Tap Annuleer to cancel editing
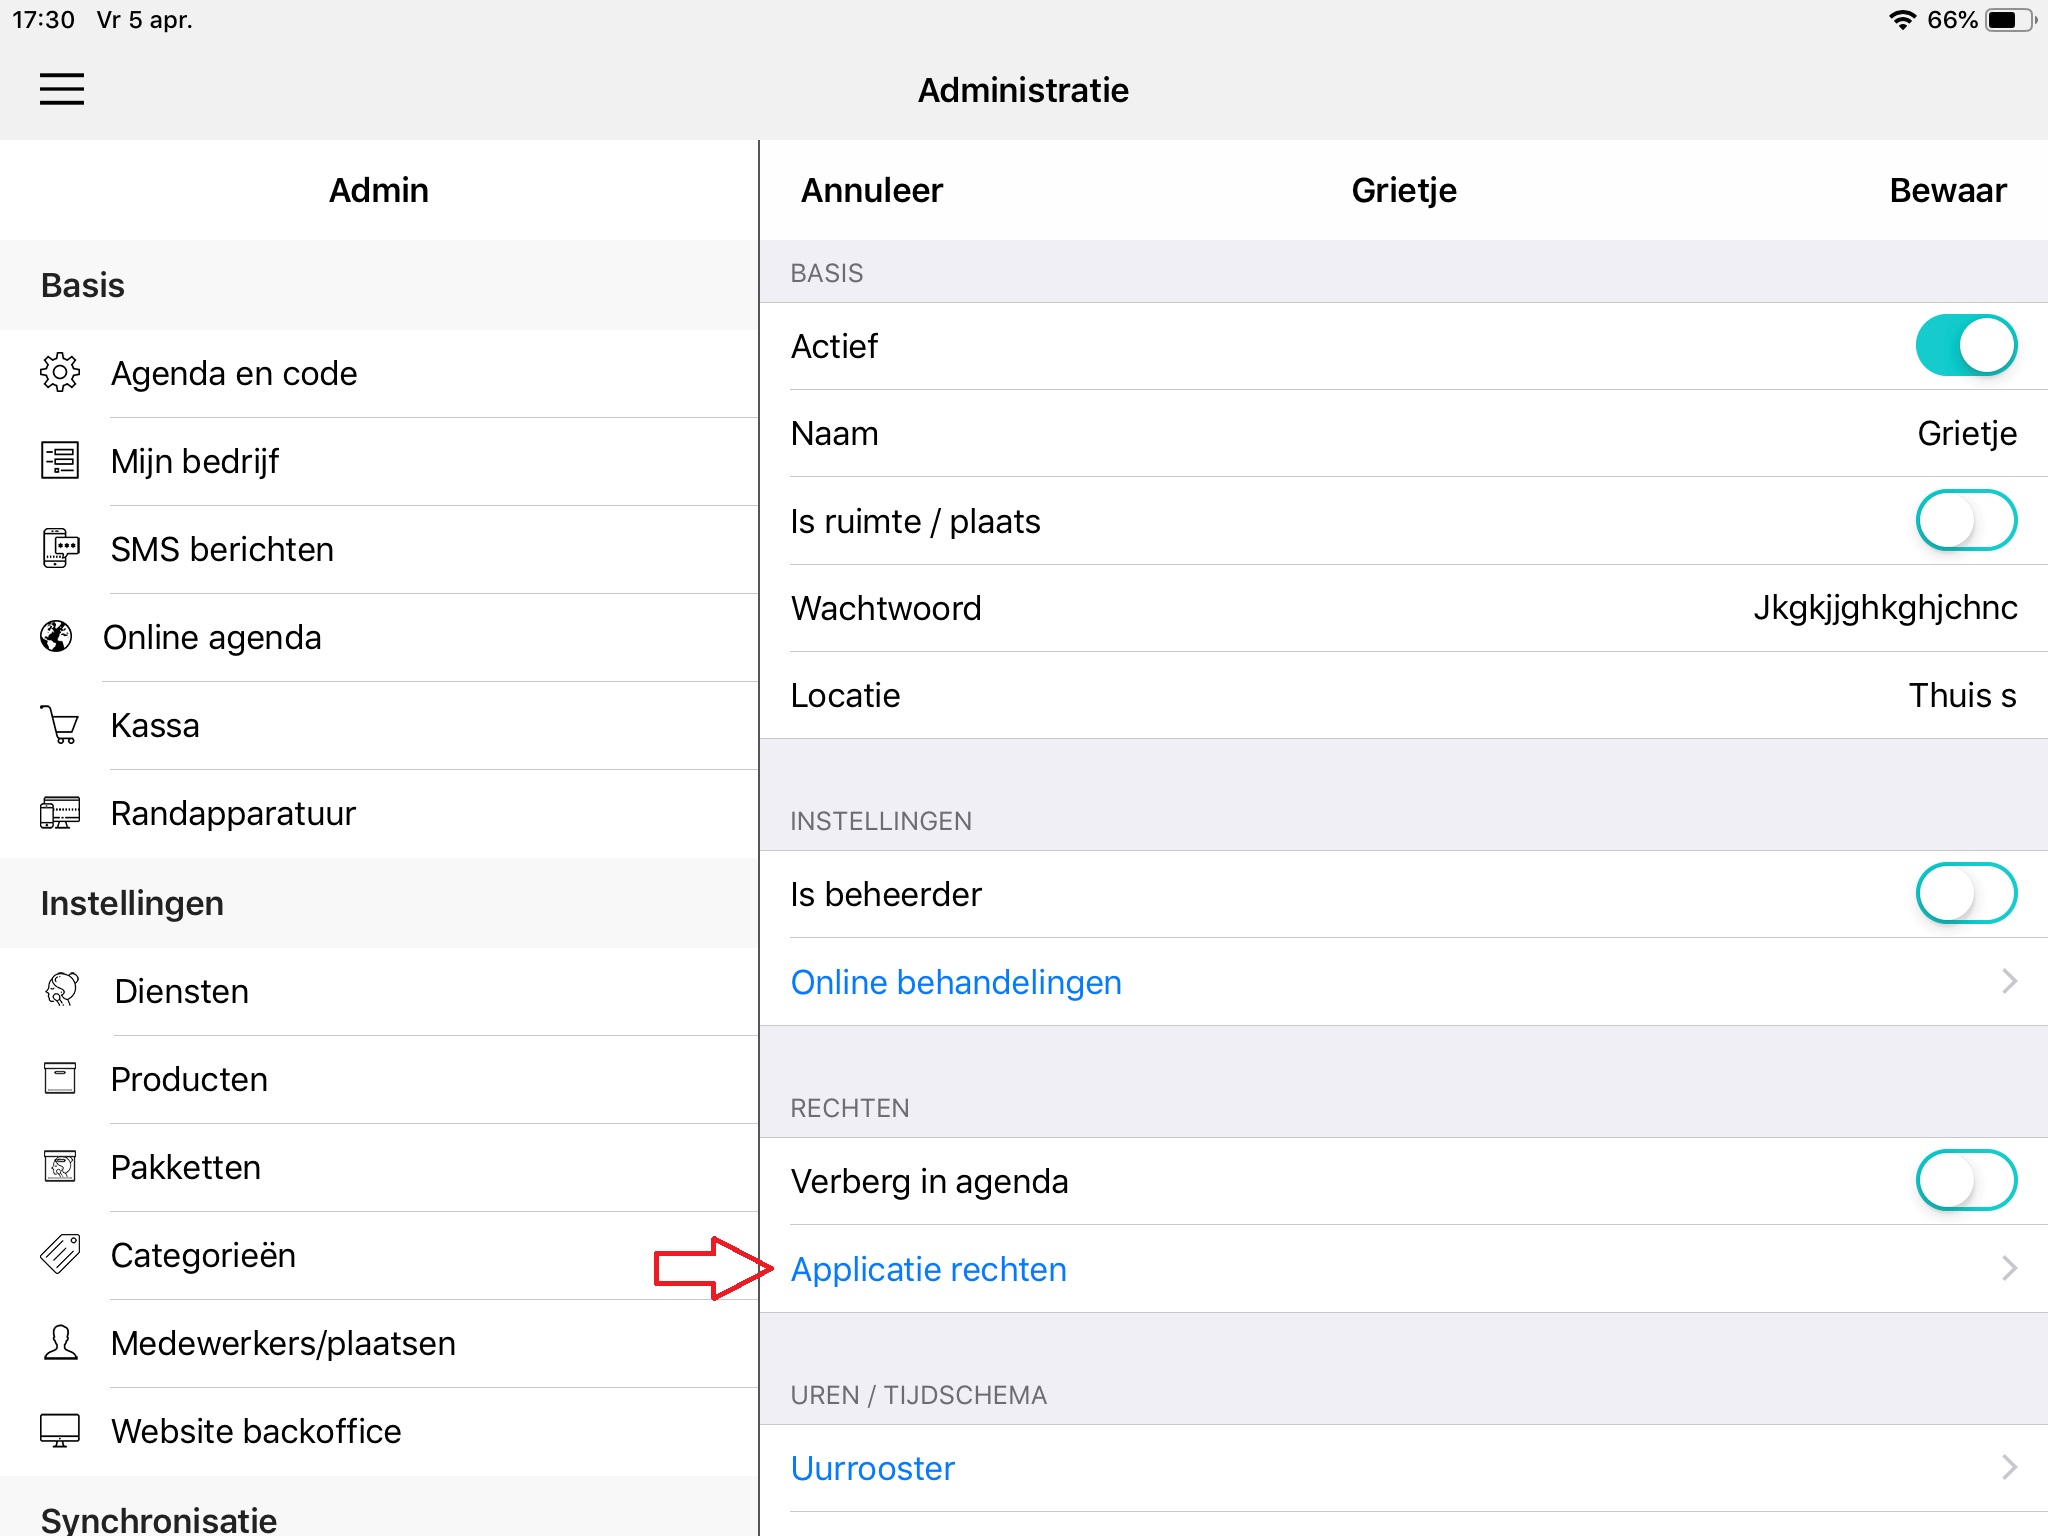Viewport: 2048px width, 1536px height. coord(871,190)
